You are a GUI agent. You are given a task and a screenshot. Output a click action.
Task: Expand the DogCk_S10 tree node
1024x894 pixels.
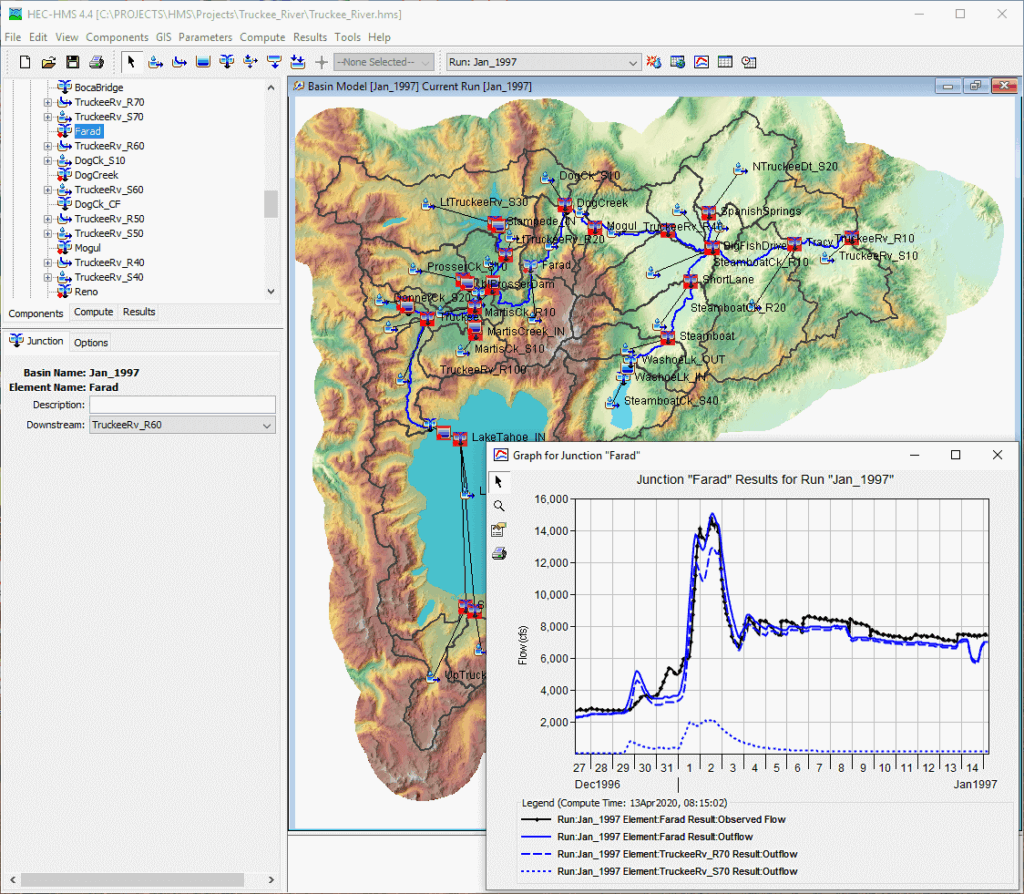point(47,160)
